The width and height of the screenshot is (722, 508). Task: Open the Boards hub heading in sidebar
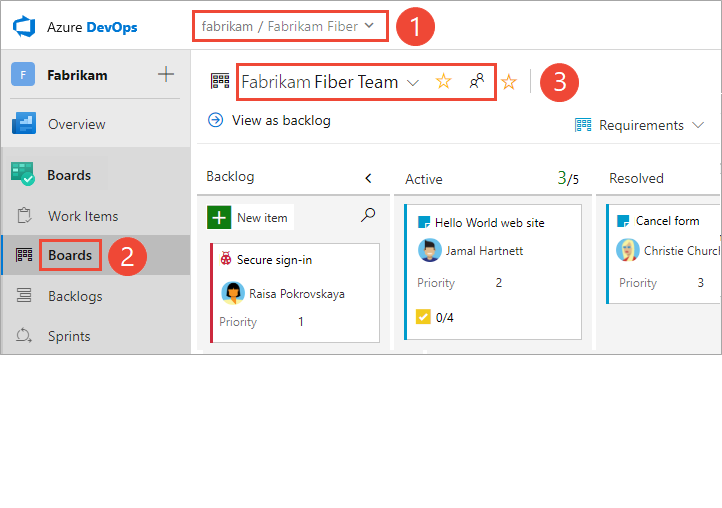click(x=69, y=175)
